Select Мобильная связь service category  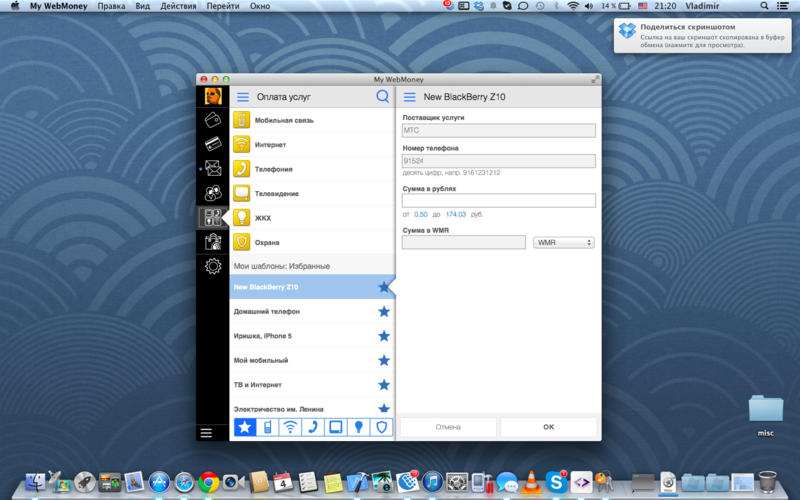click(283, 120)
